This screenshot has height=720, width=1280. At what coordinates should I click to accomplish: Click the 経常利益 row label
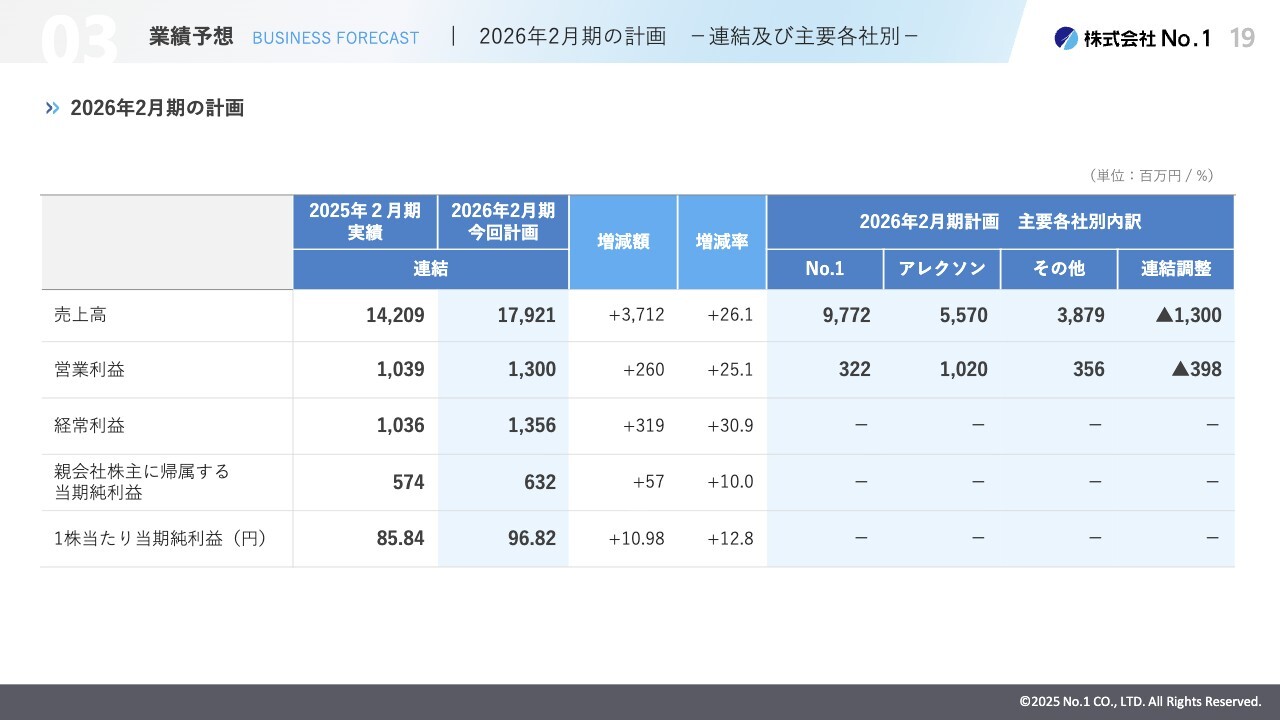[x=89, y=425]
